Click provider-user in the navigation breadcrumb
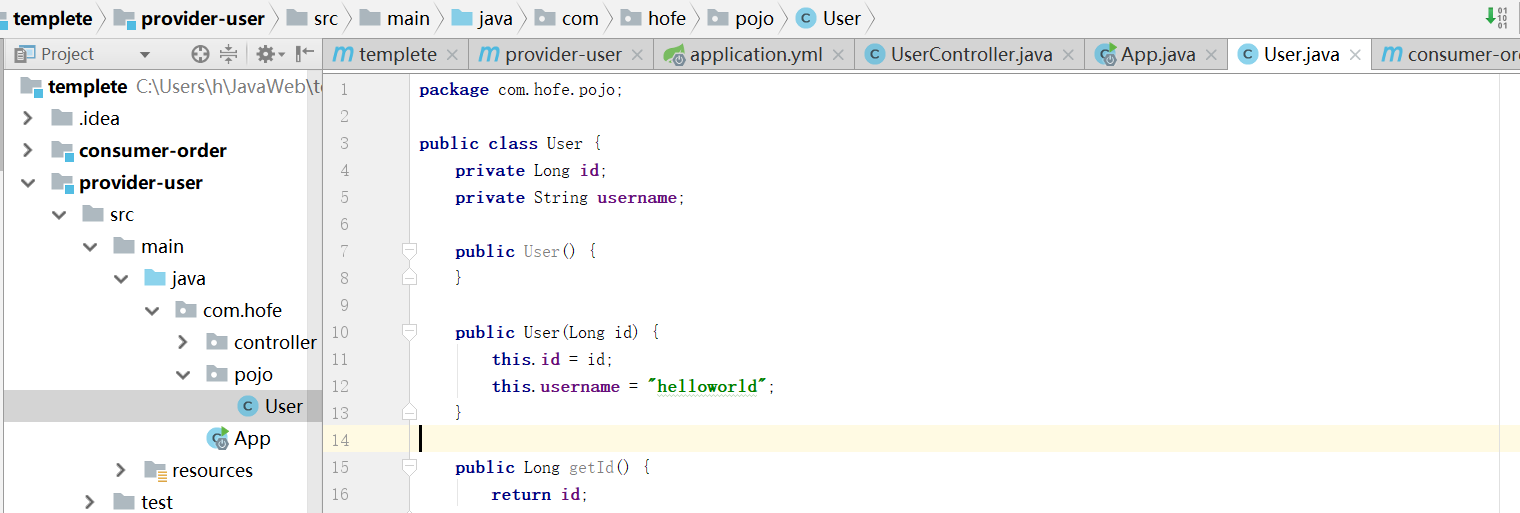 point(190,18)
